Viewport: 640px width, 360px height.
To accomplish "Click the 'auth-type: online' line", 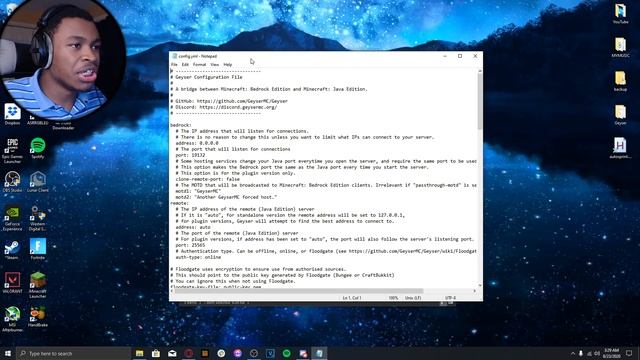I will click(198, 257).
